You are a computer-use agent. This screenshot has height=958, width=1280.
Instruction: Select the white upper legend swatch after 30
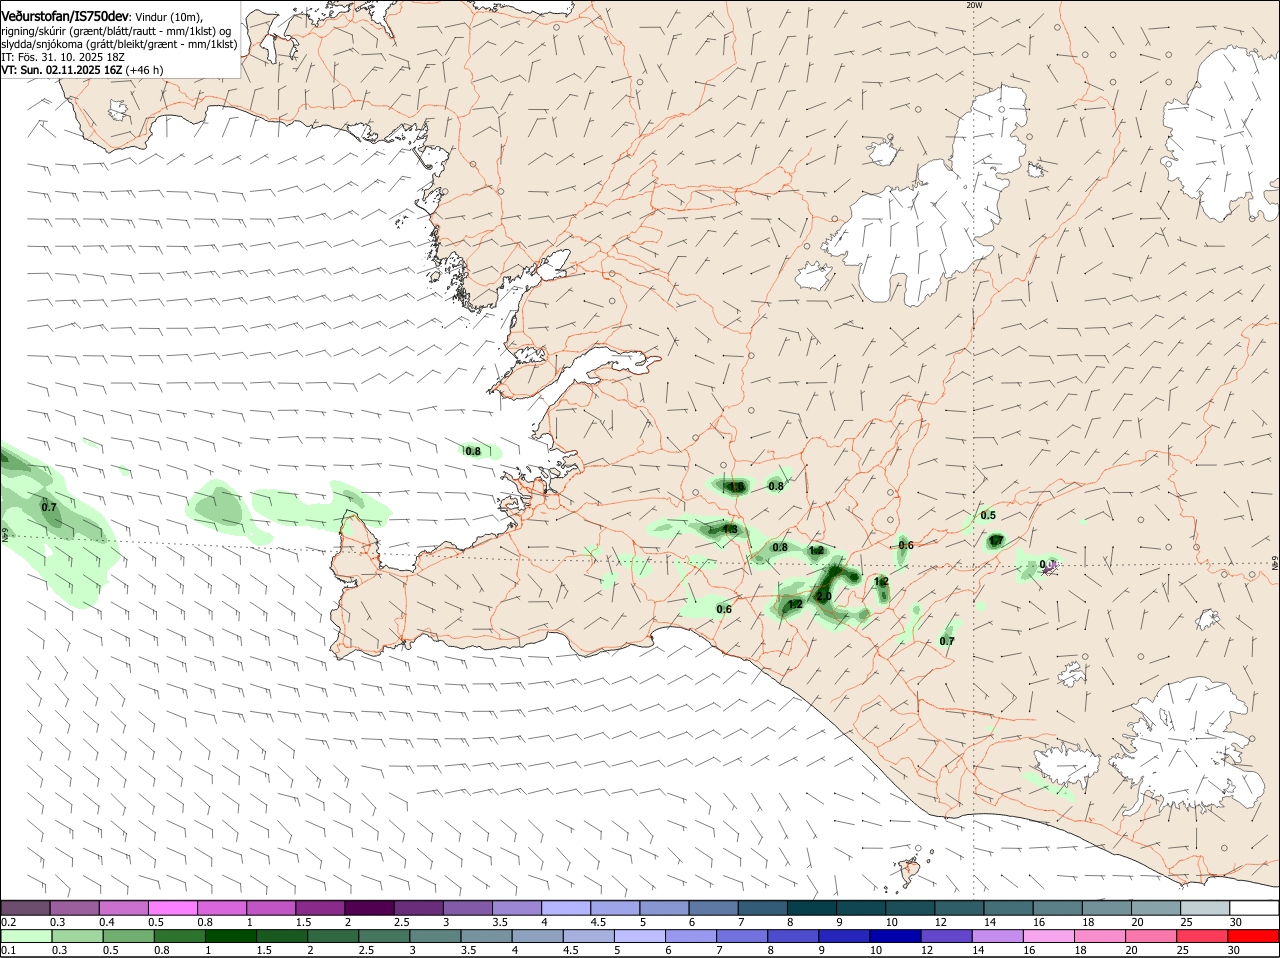1254,907
